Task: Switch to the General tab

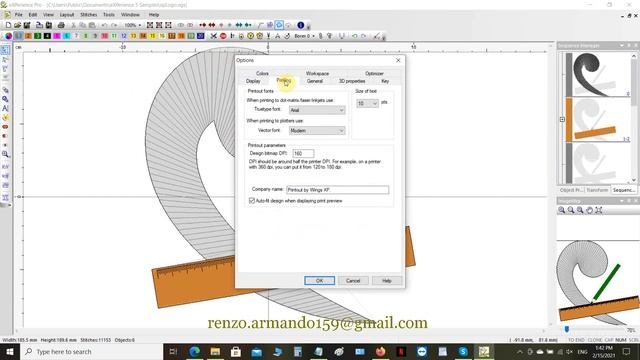Action: tap(315, 81)
